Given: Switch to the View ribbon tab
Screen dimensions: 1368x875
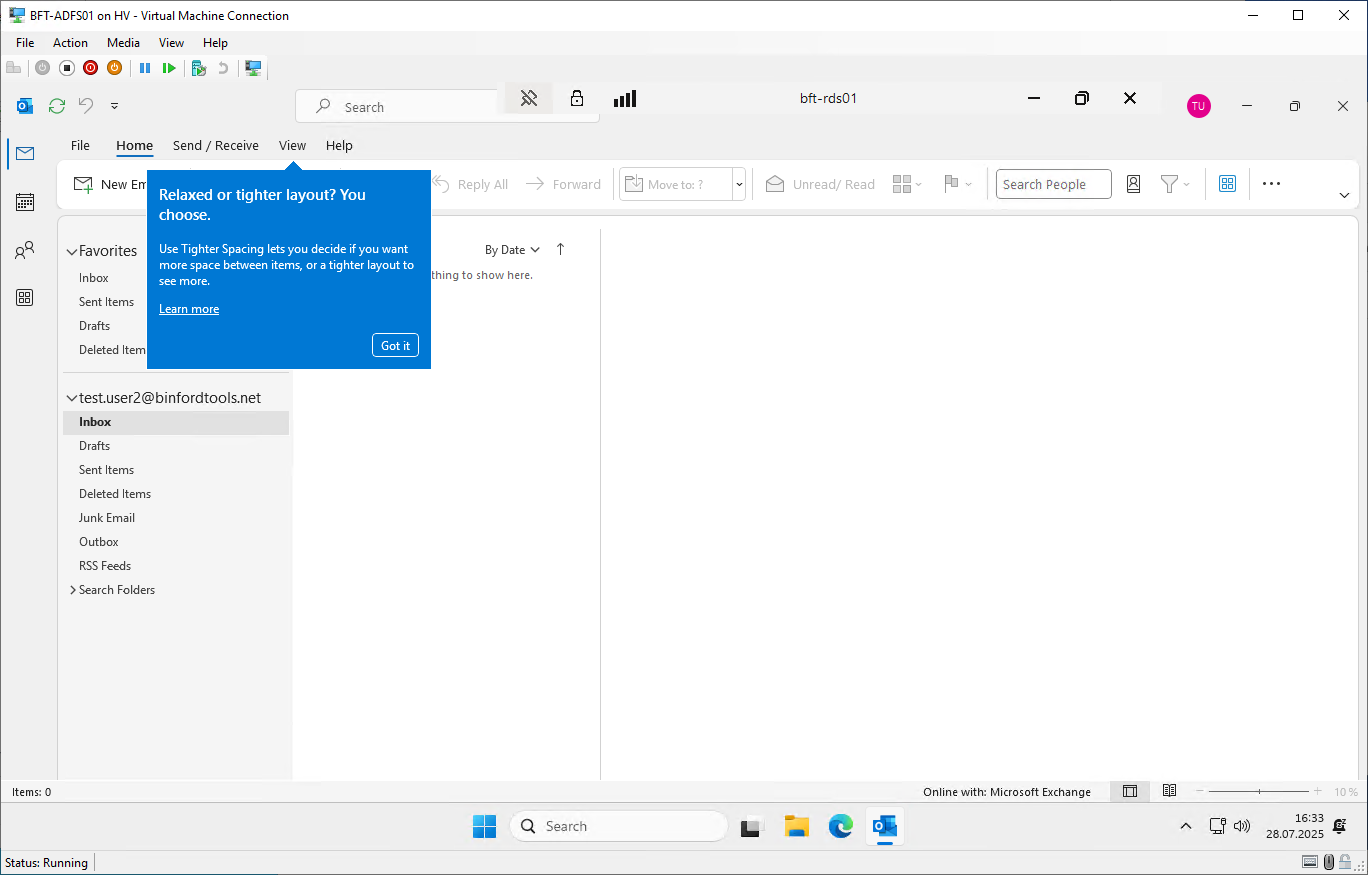Looking at the screenshot, I should [292, 145].
